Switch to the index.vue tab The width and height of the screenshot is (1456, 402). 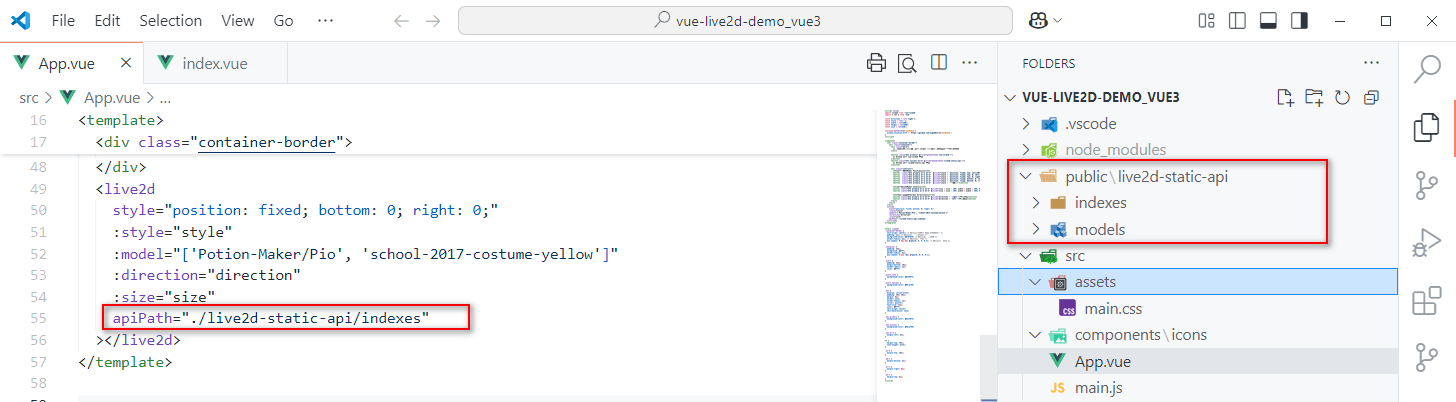(x=216, y=63)
